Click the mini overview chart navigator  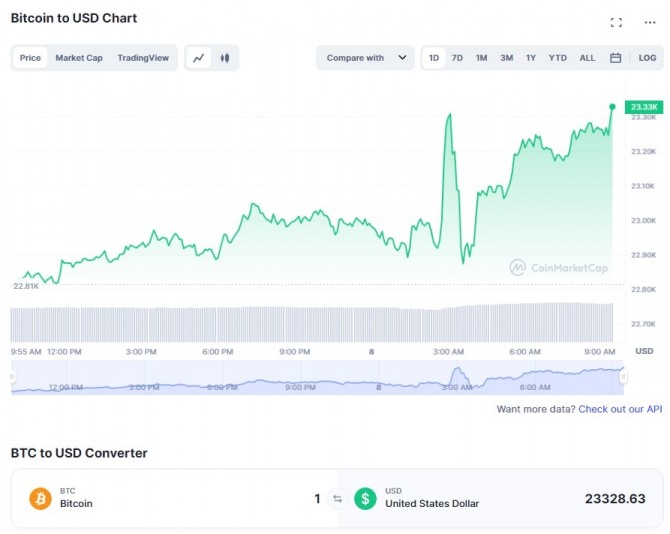pos(317,378)
